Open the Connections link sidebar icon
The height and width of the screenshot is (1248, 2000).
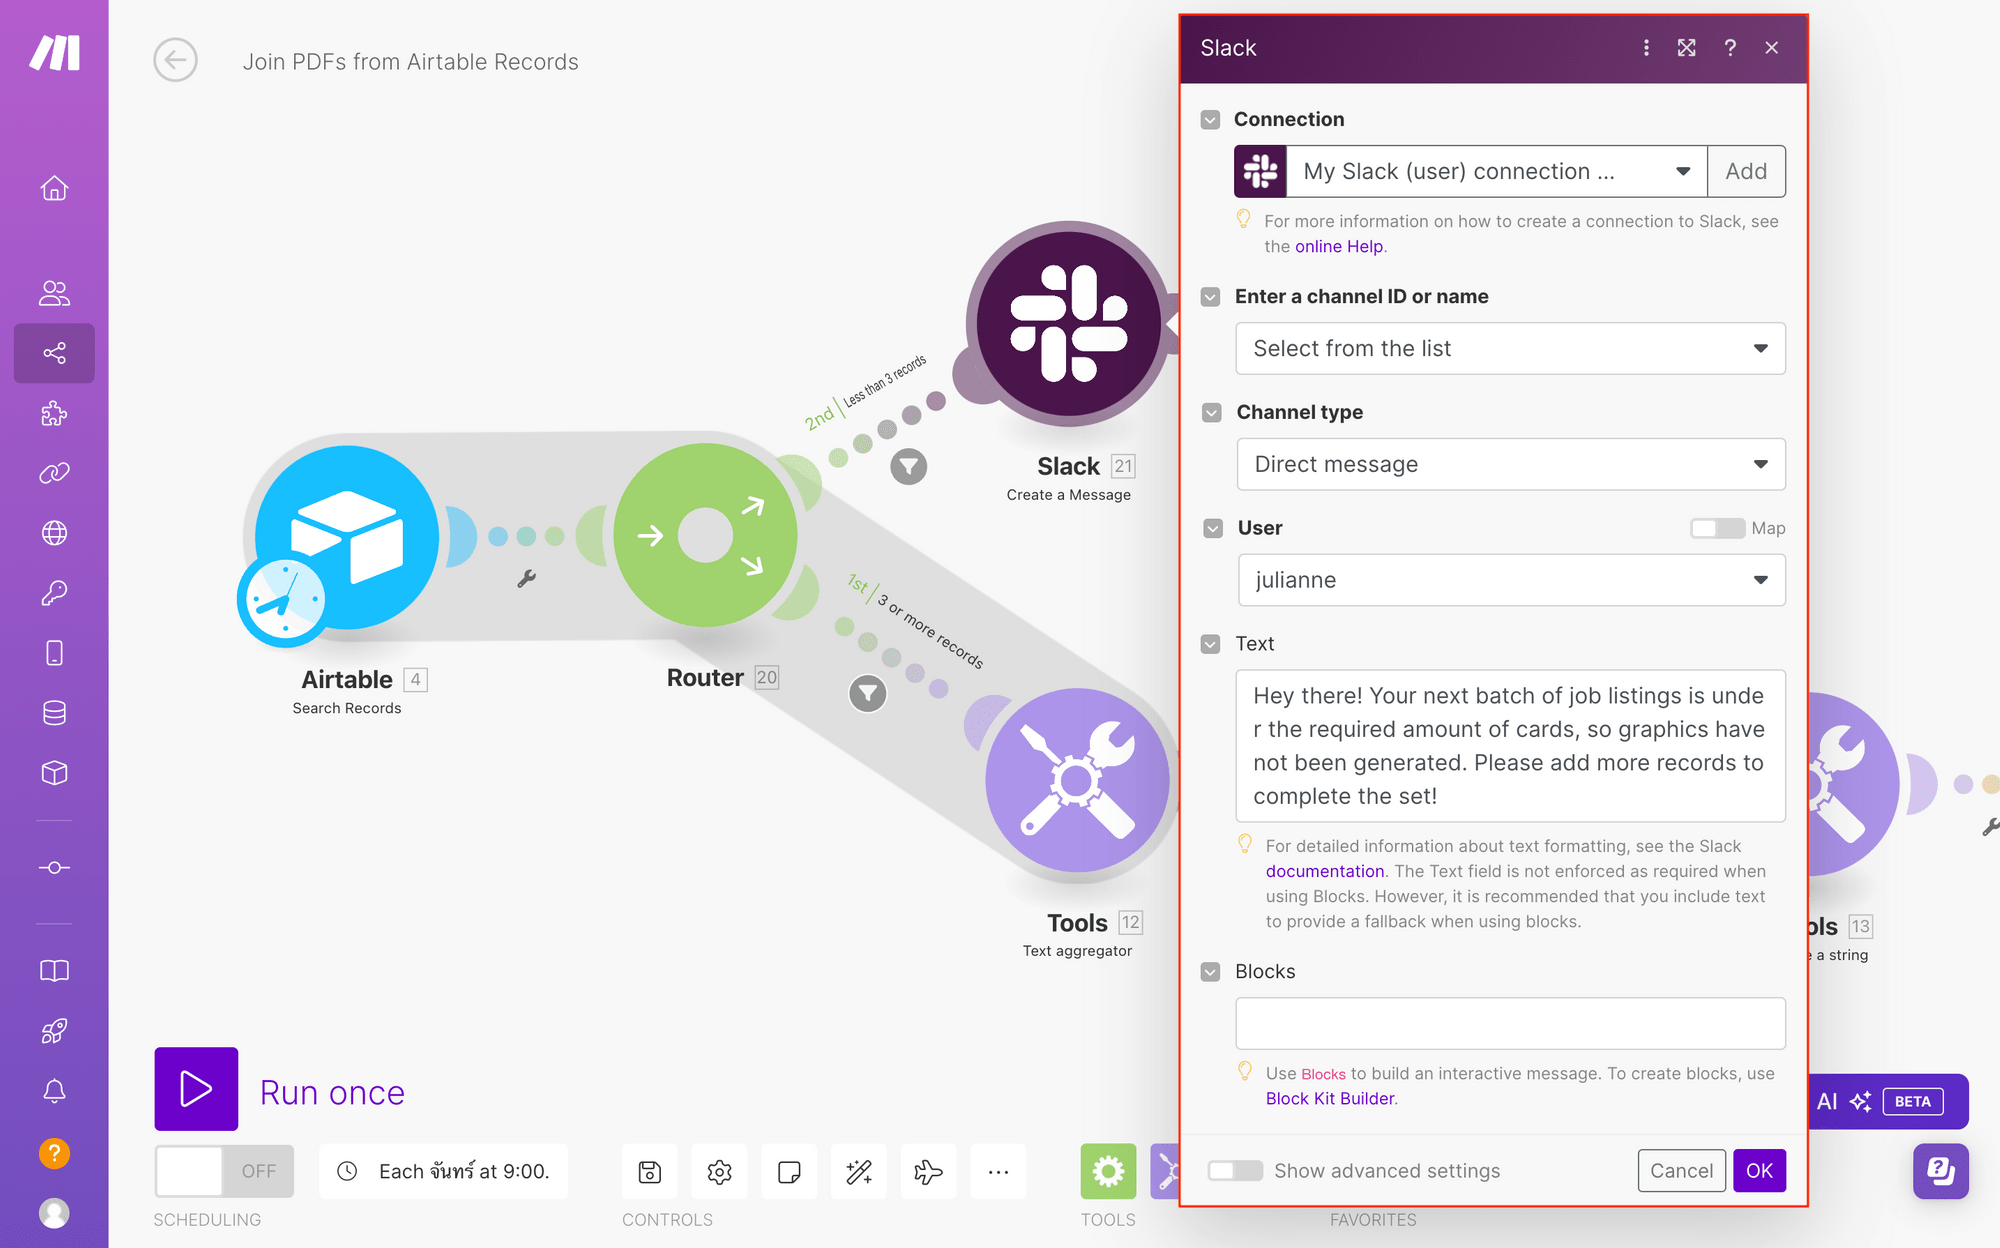pyautogui.click(x=54, y=473)
